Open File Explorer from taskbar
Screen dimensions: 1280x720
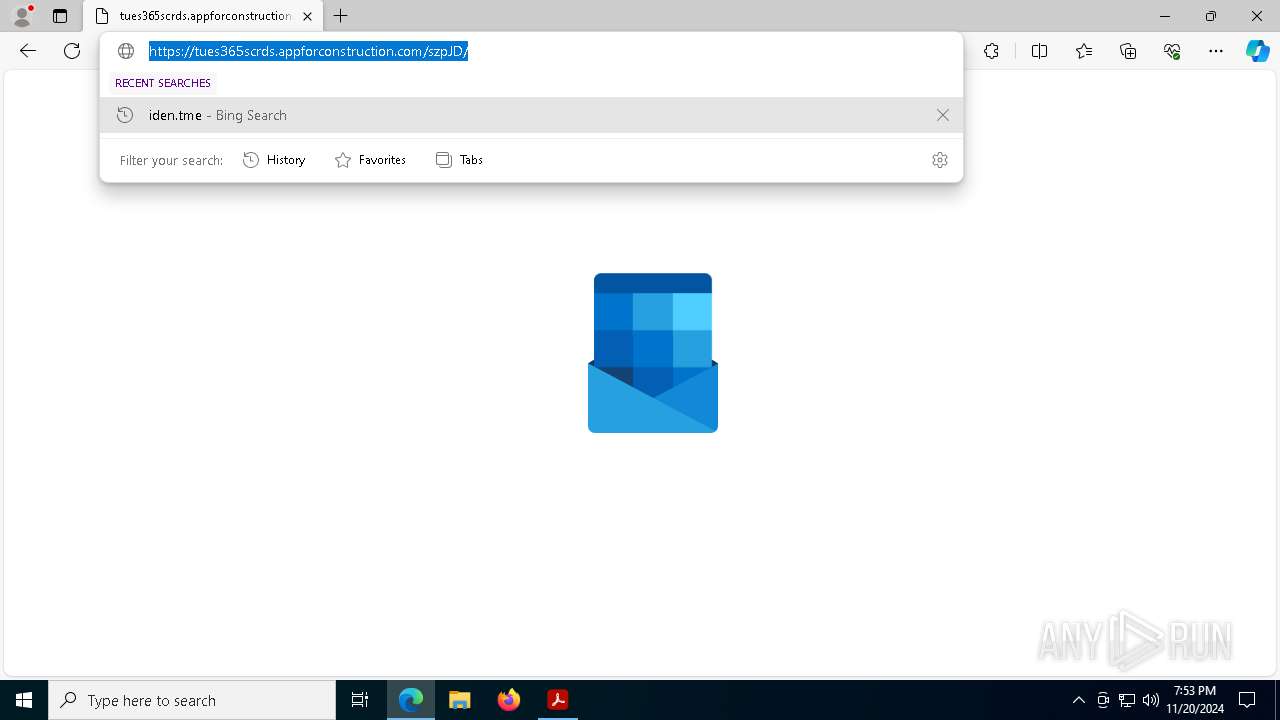tap(460, 700)
